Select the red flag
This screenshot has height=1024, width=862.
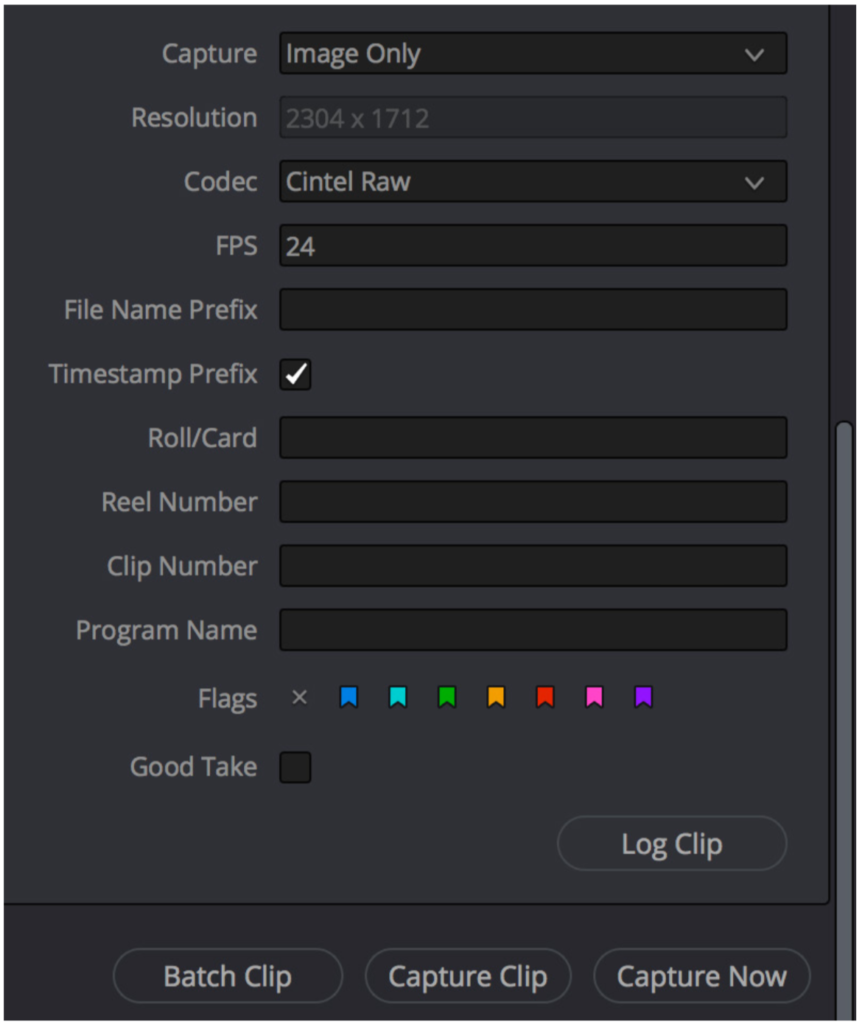pyautogui.click(x=545, y=697)
